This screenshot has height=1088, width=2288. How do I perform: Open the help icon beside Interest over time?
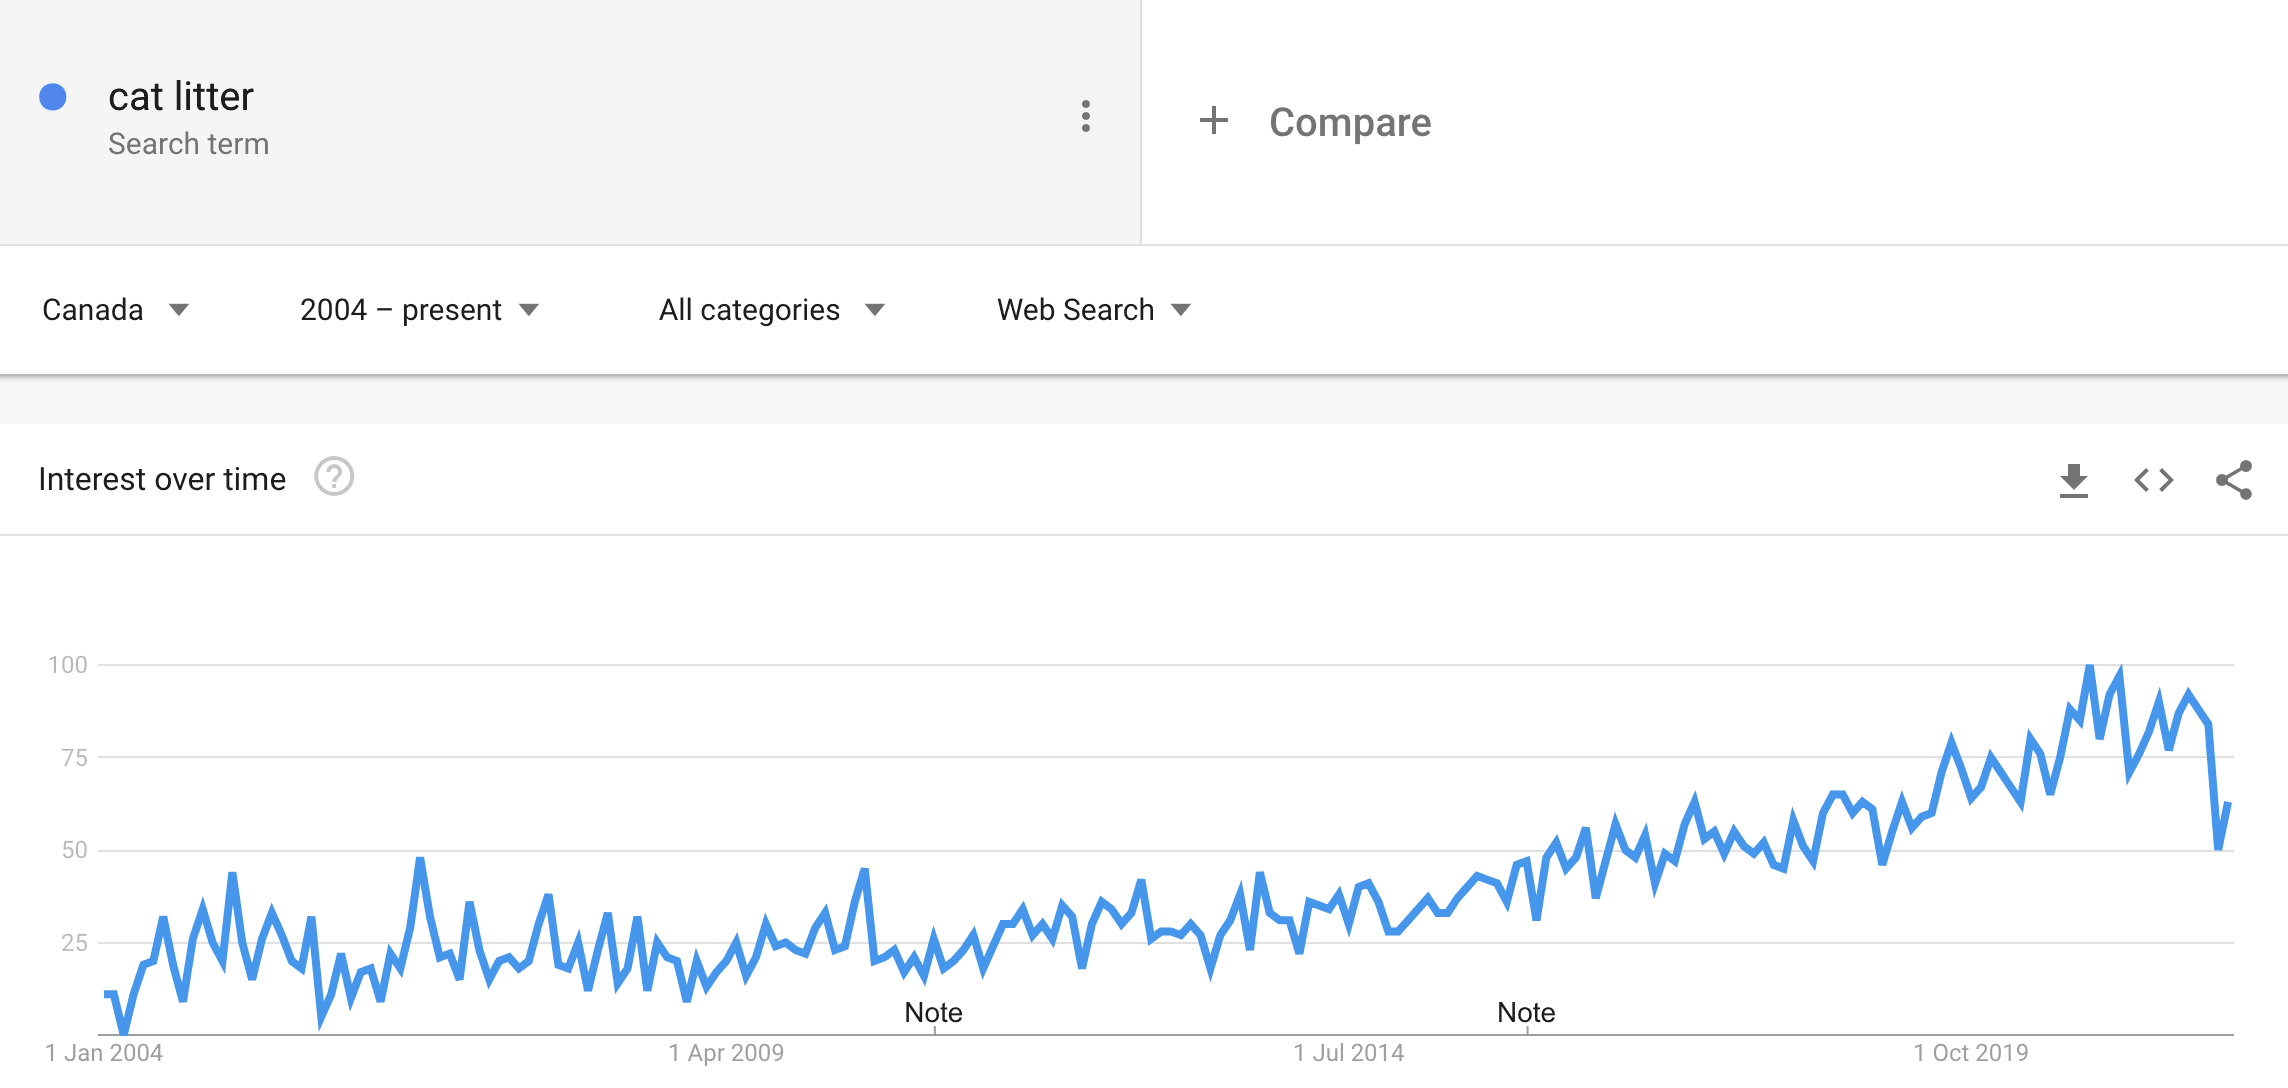tap(334, 477)
